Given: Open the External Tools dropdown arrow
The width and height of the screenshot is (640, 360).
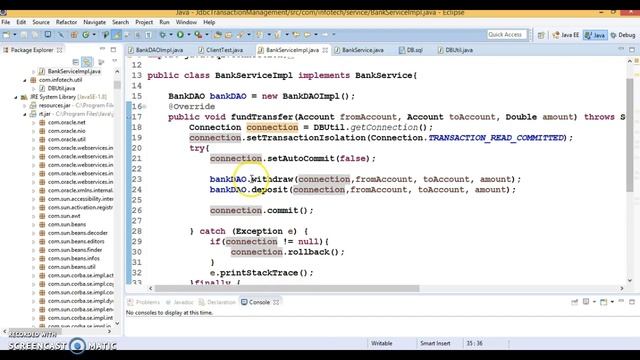Looking at the screenshot, I should 207,35.
